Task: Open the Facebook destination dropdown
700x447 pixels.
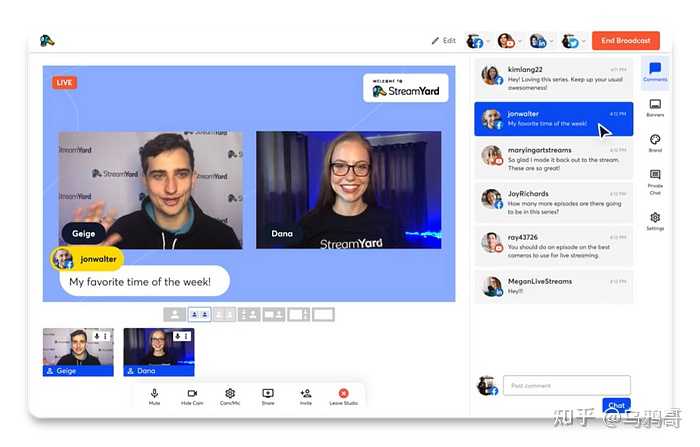Action: (x=478, y=41)
